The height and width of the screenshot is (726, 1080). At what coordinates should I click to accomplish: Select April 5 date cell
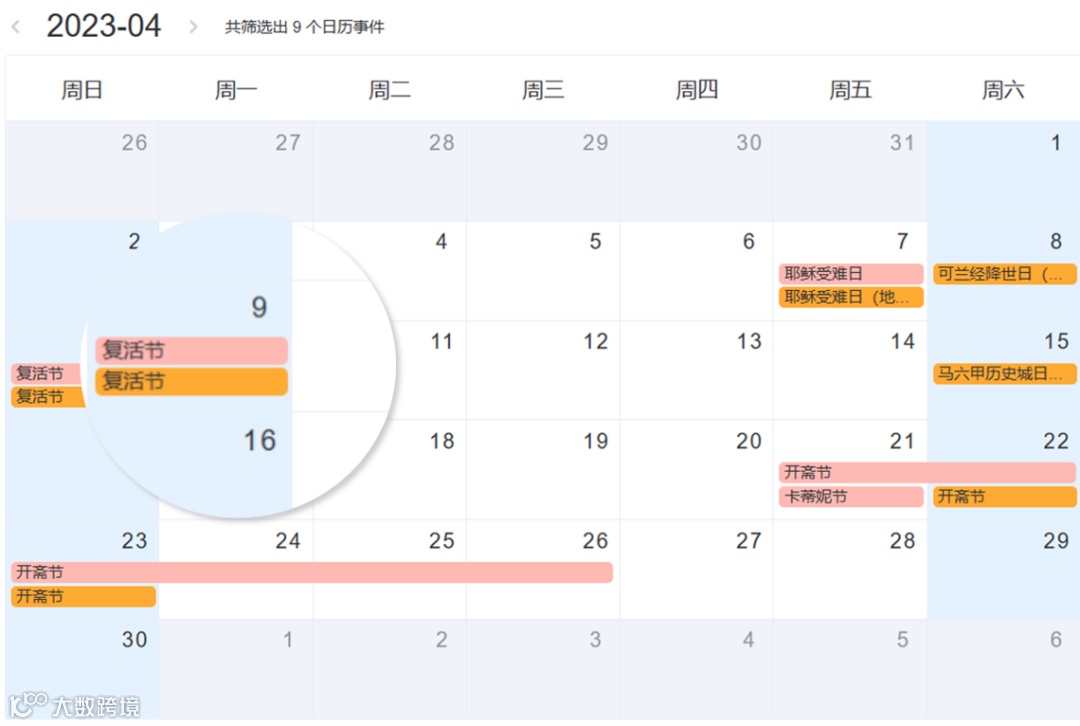(x=543, y=271)
